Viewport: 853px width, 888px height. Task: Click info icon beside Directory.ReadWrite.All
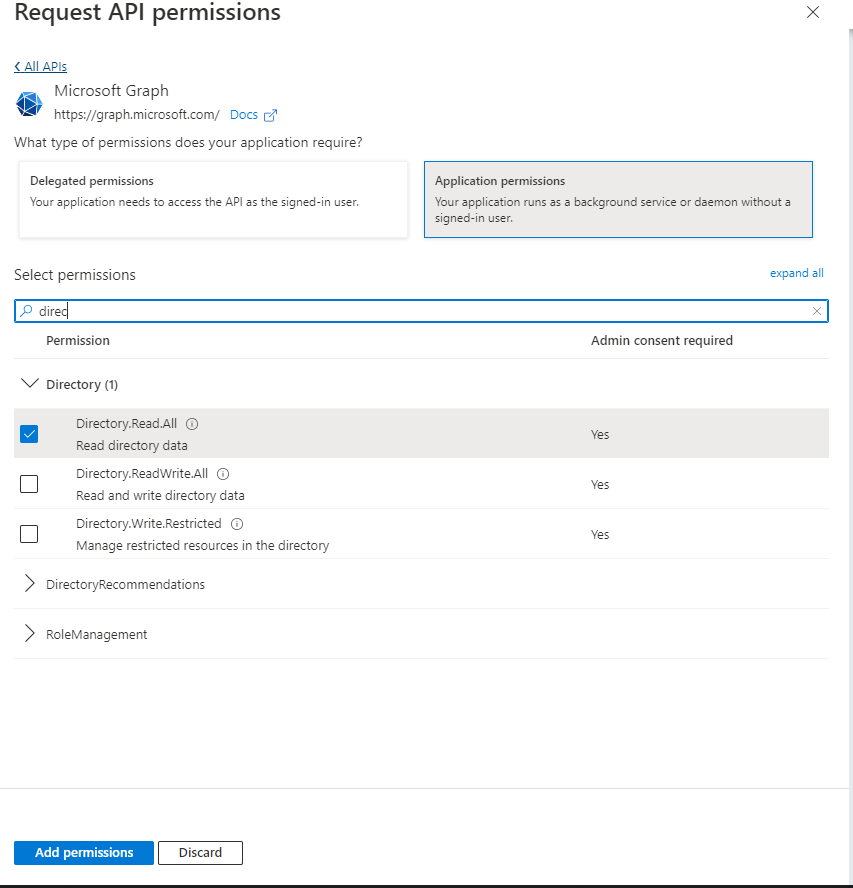click(223, 474)
